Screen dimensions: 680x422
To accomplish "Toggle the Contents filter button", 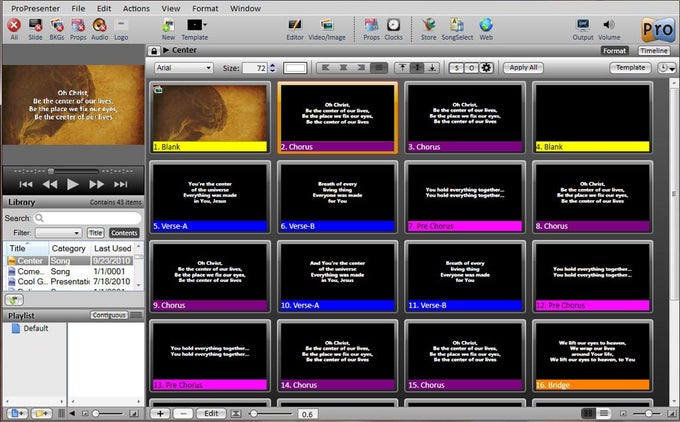I will 124,232.
